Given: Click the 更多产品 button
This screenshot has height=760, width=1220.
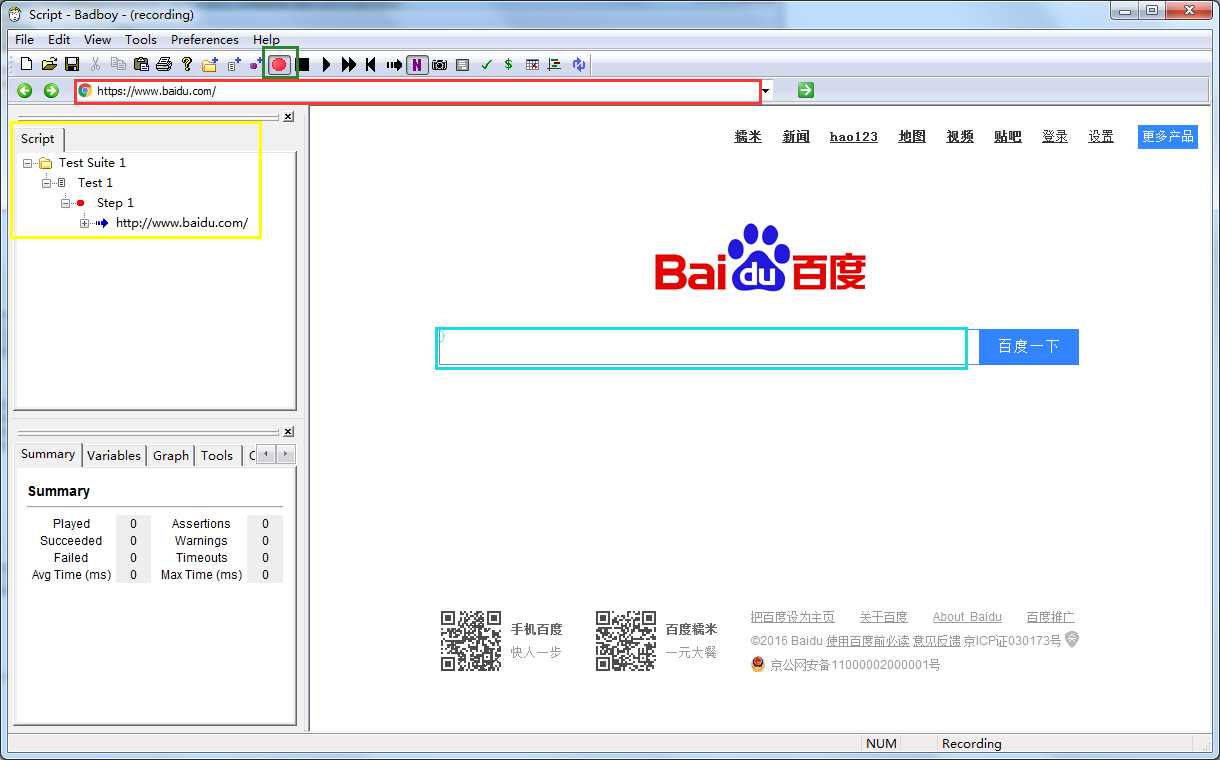Looking at the screenshot, I should click(x=1168, y=136).
